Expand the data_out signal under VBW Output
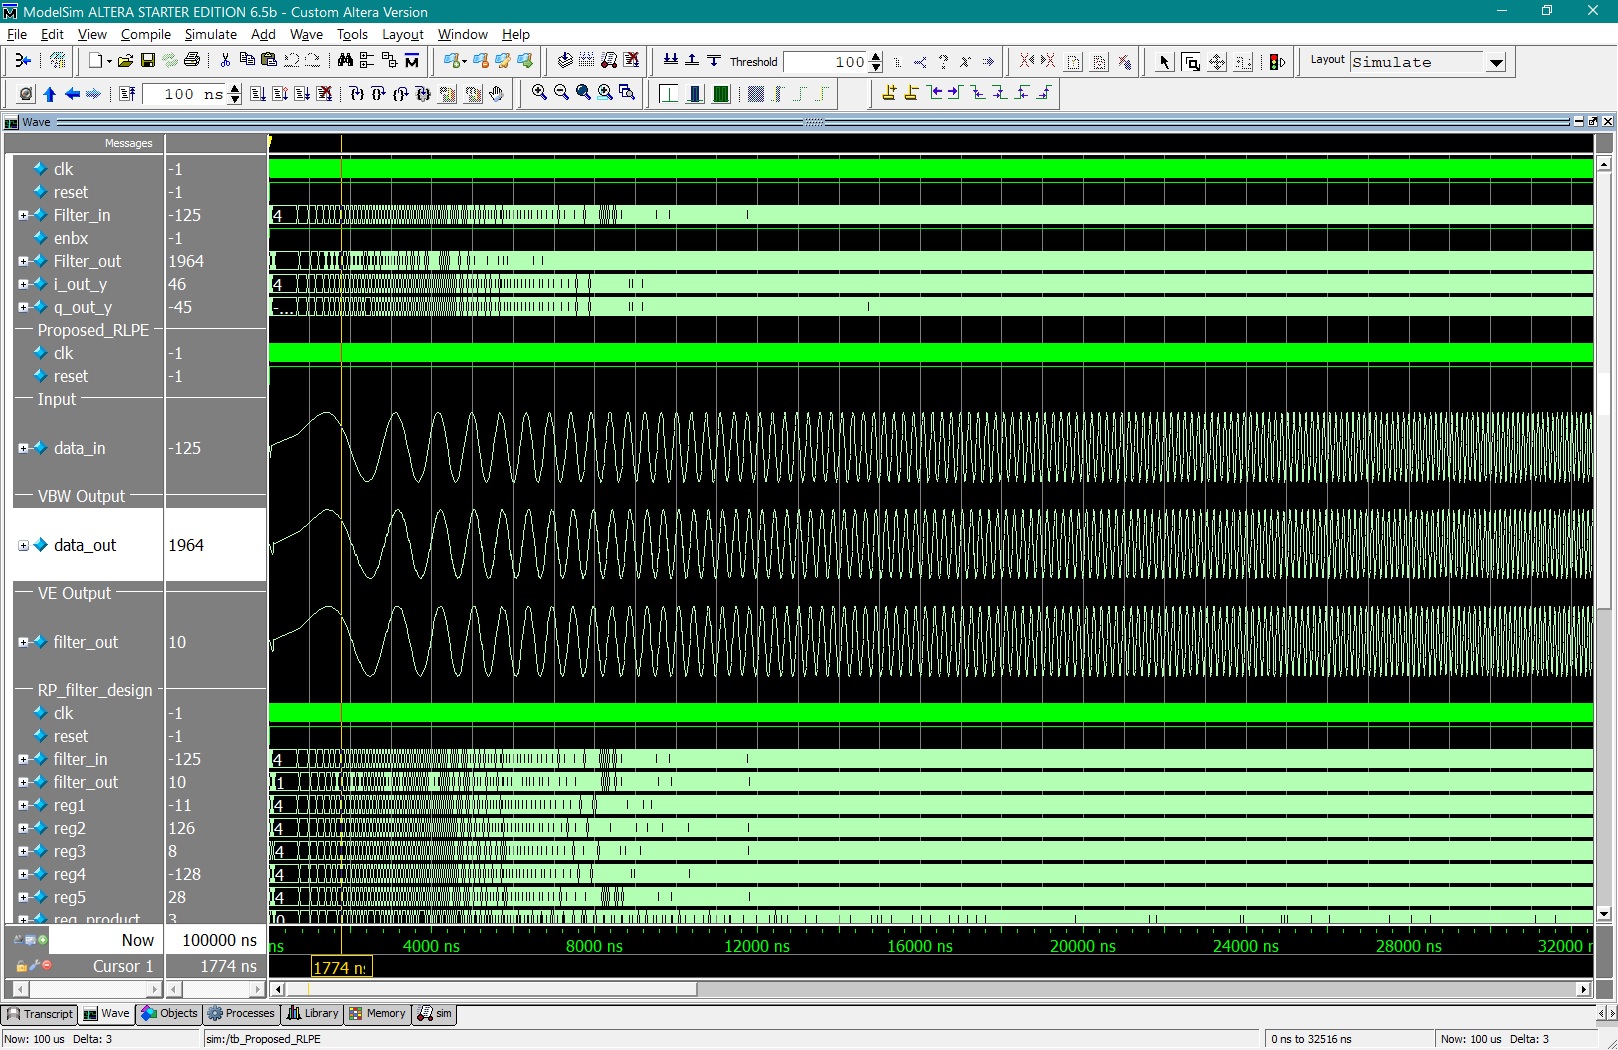 pos(23,545)
